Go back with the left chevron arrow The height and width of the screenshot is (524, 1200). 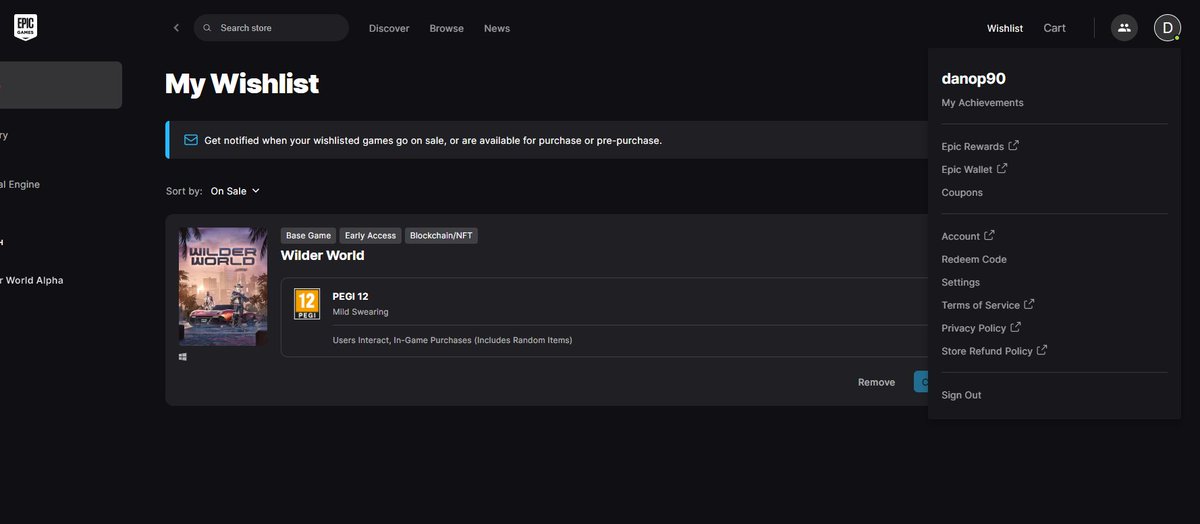pyautogui.click(x=176, y=28)
